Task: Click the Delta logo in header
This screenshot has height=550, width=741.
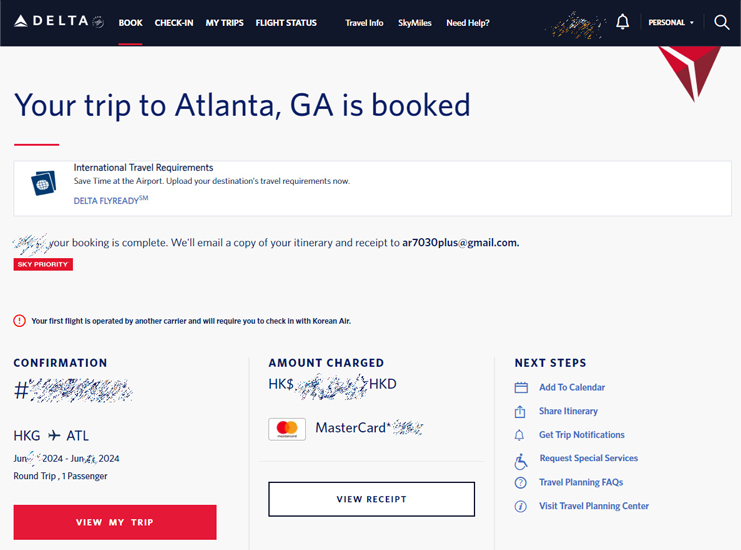Action: [59, 21]
